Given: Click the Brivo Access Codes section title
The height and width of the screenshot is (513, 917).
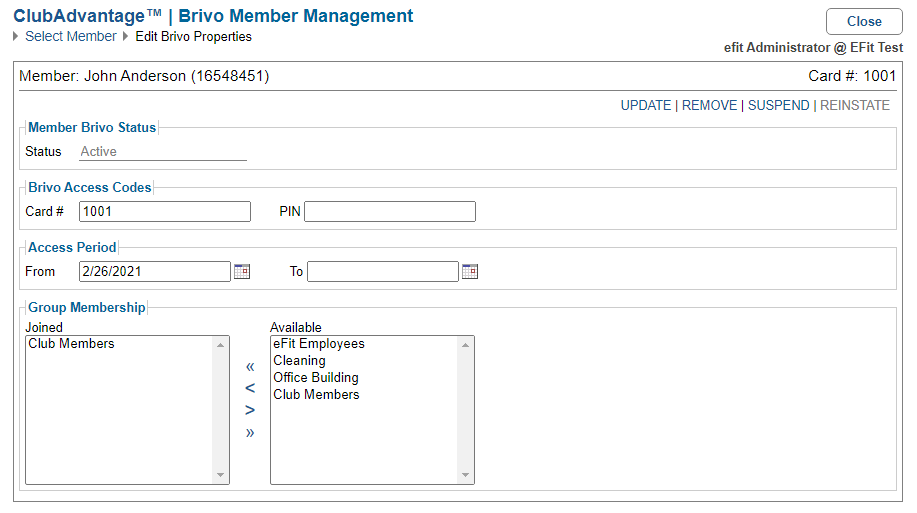Looking at the screenshot, I should pyautogui.click(x=89, y=187).
